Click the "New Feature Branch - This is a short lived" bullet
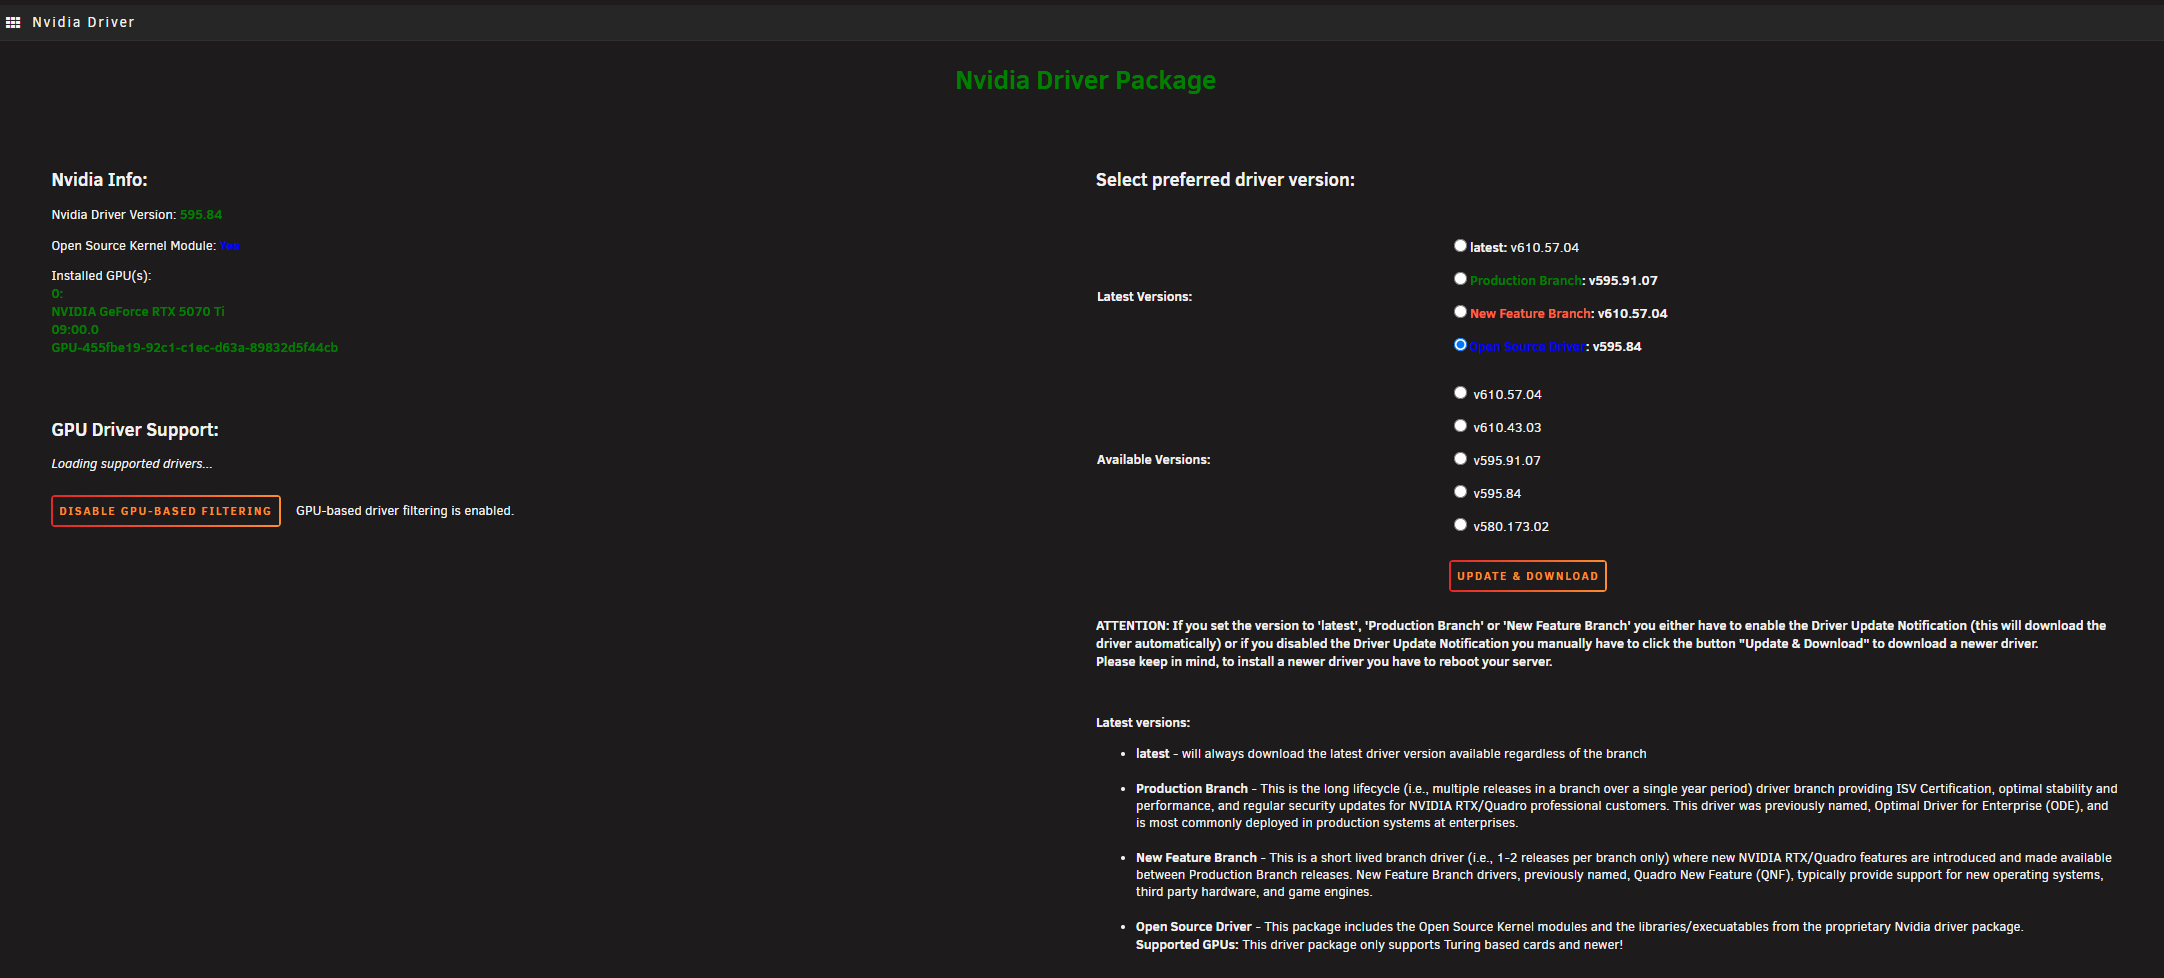The height and width of the screenshot is (978, 2164). click(x=1624, y=875)
